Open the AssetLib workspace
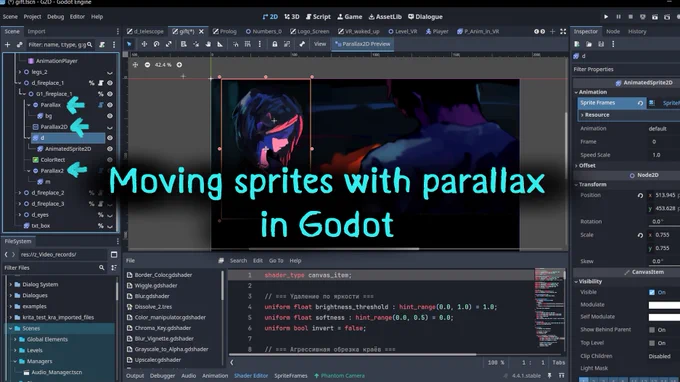This screenshot has height=382, width=680. pos(385,16)
